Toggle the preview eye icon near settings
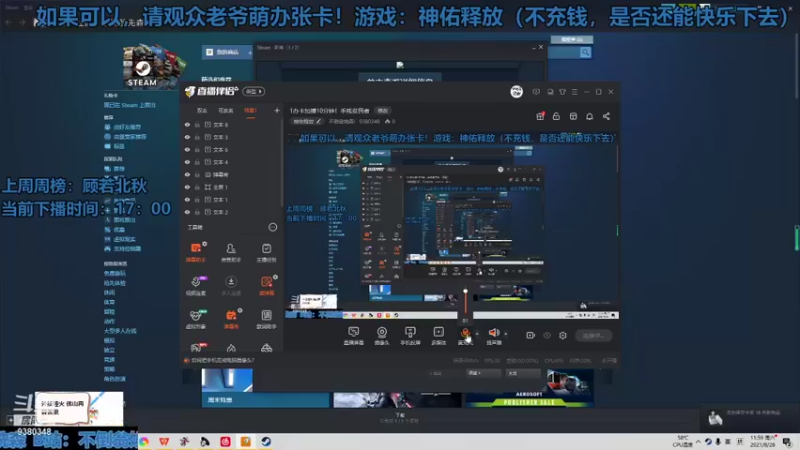The width and height of the screenshot is (800, 450). (546, 335)
